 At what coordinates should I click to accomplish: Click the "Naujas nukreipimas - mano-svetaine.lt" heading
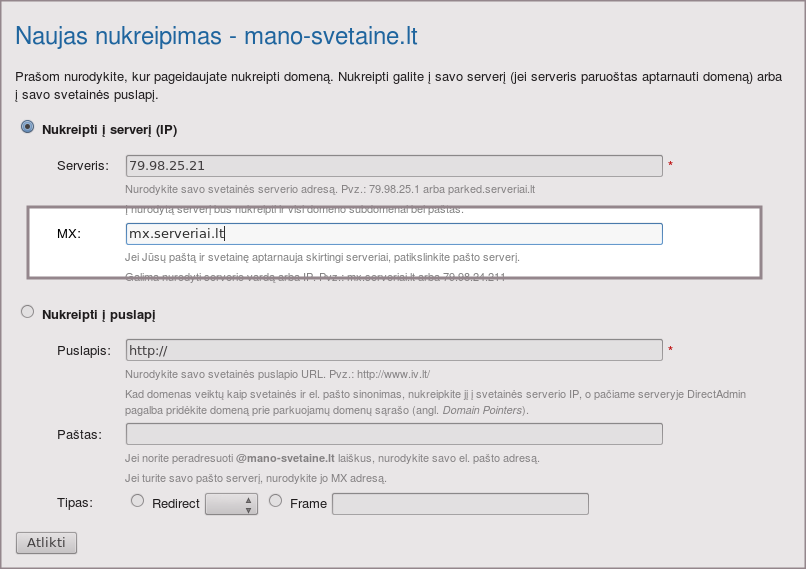click(x=216, y=37)
